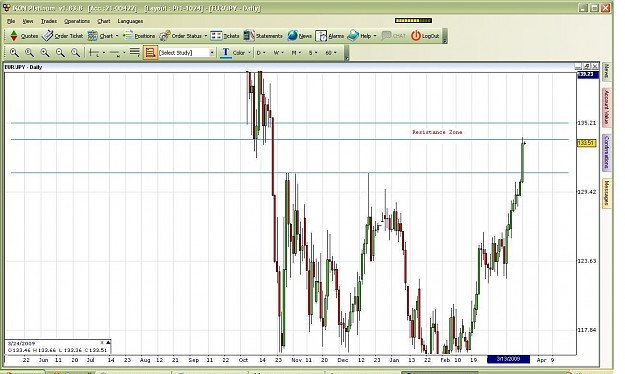This screenshot has width=625, height=374.
Task: Open the Positions window
Action: tap(139, 36)
